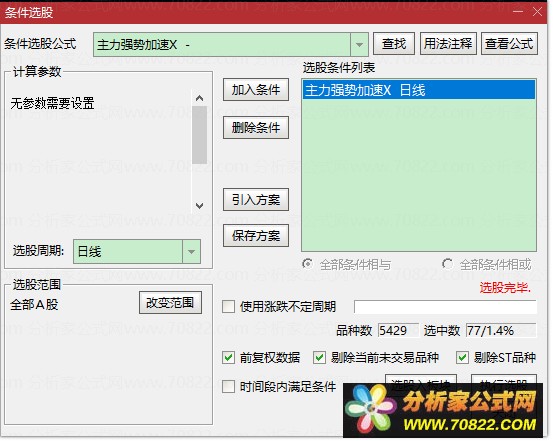Click 改变范围 to change stock range

tap(170, 302)
